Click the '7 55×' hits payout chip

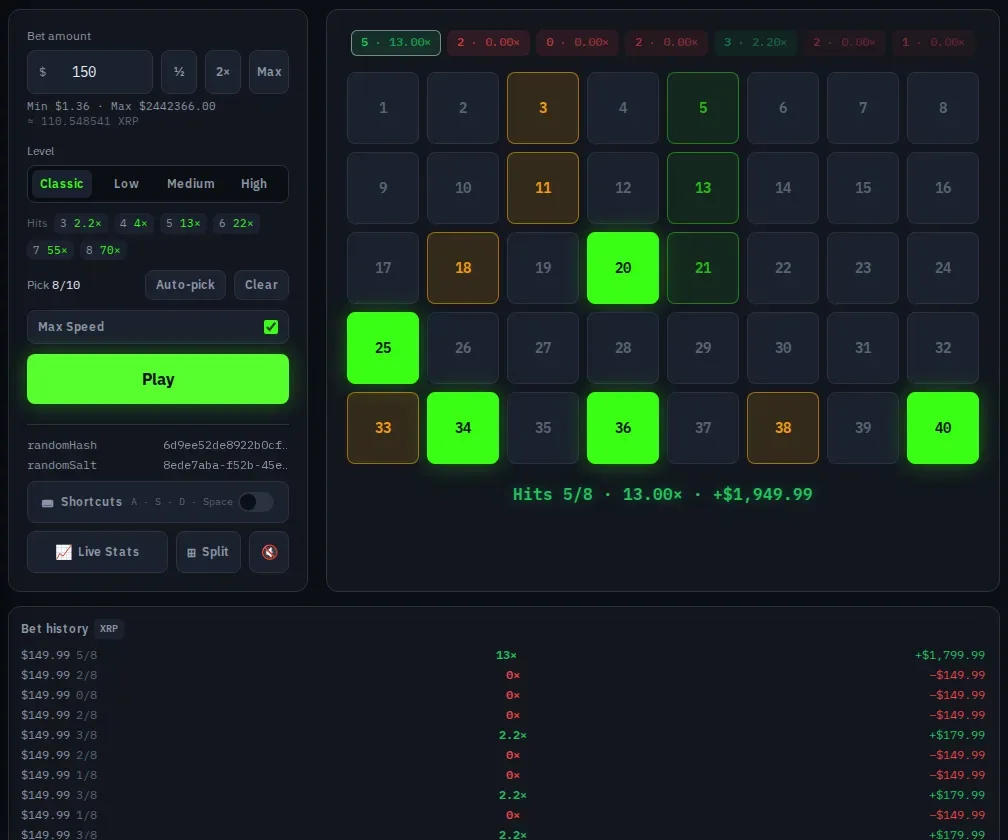[50, 250]
